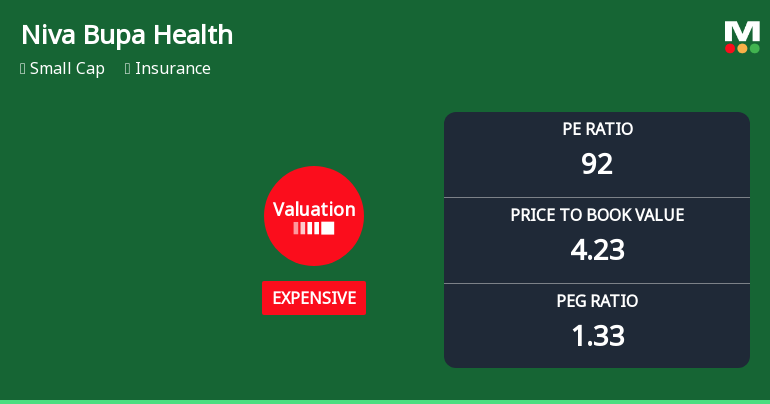The image size is (770, 404).
Task: Click the Niva Bupa Health title
Action: click(x=127, y=35)
